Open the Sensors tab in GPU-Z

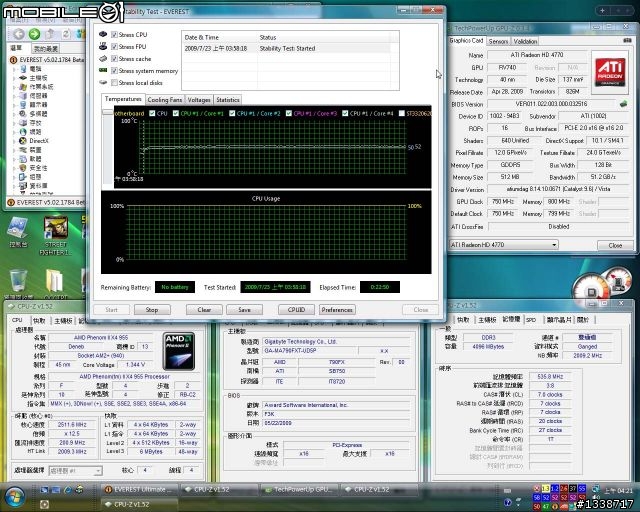point(498,41)
